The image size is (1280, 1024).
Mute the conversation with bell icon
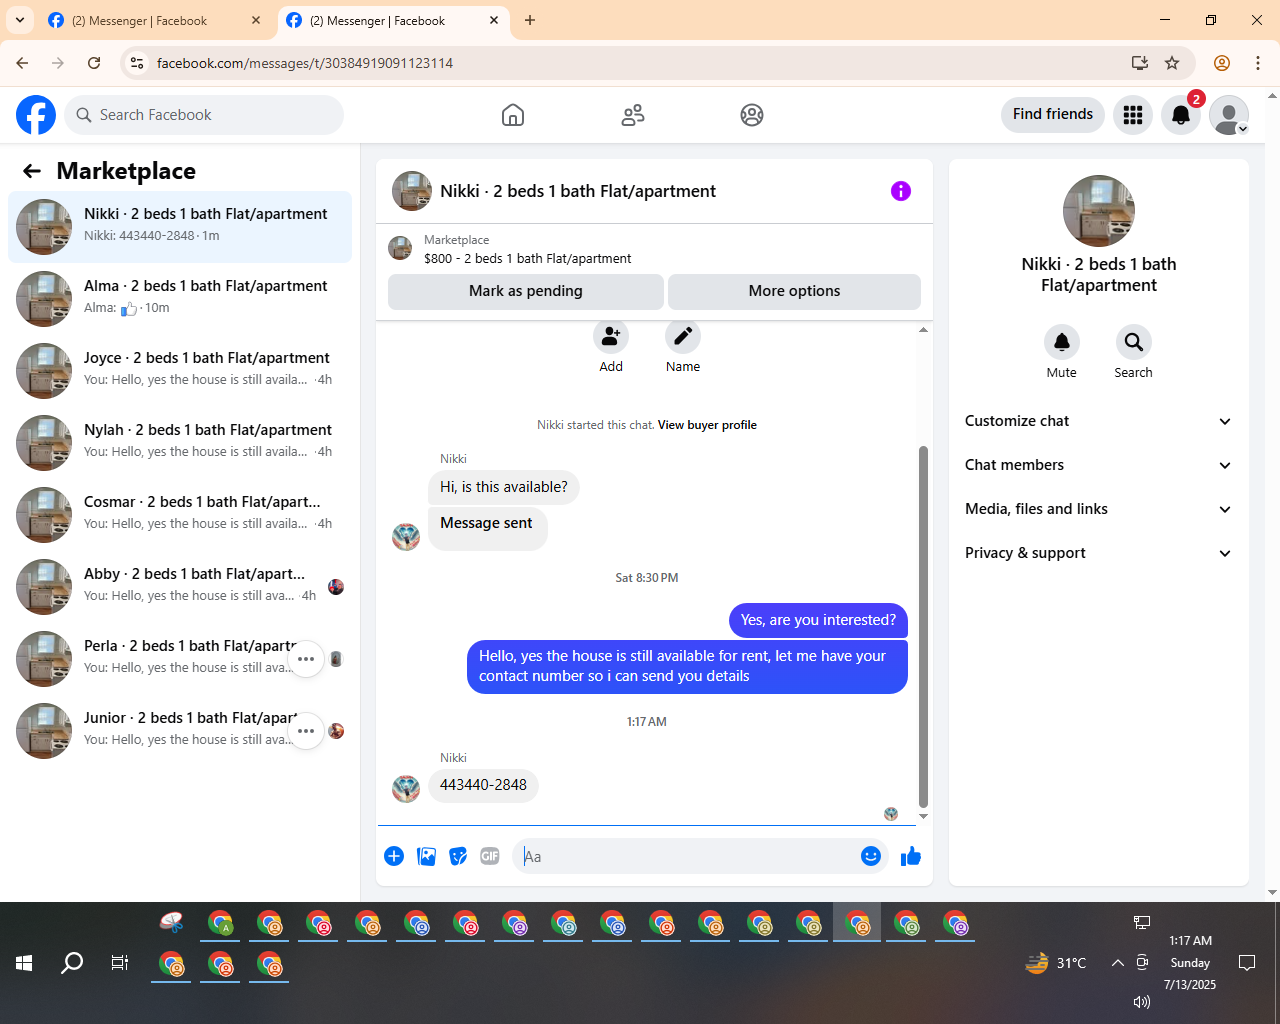tap(1062, 342)
